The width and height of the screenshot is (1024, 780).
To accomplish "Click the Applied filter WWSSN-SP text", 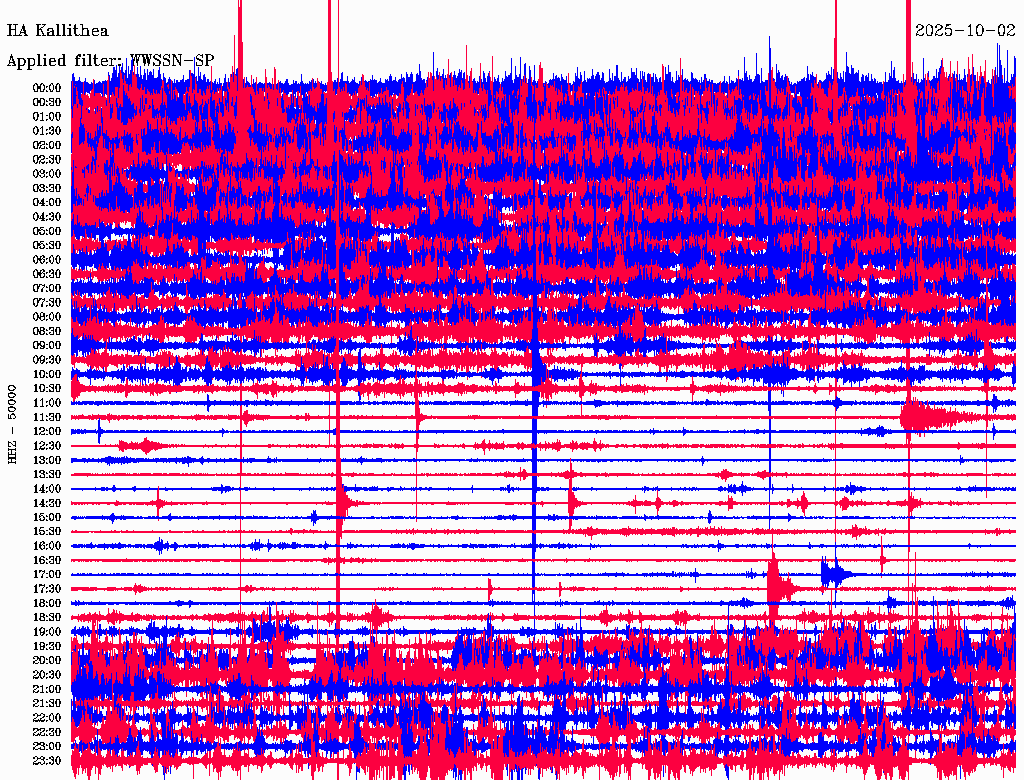I will pos(110,61).
